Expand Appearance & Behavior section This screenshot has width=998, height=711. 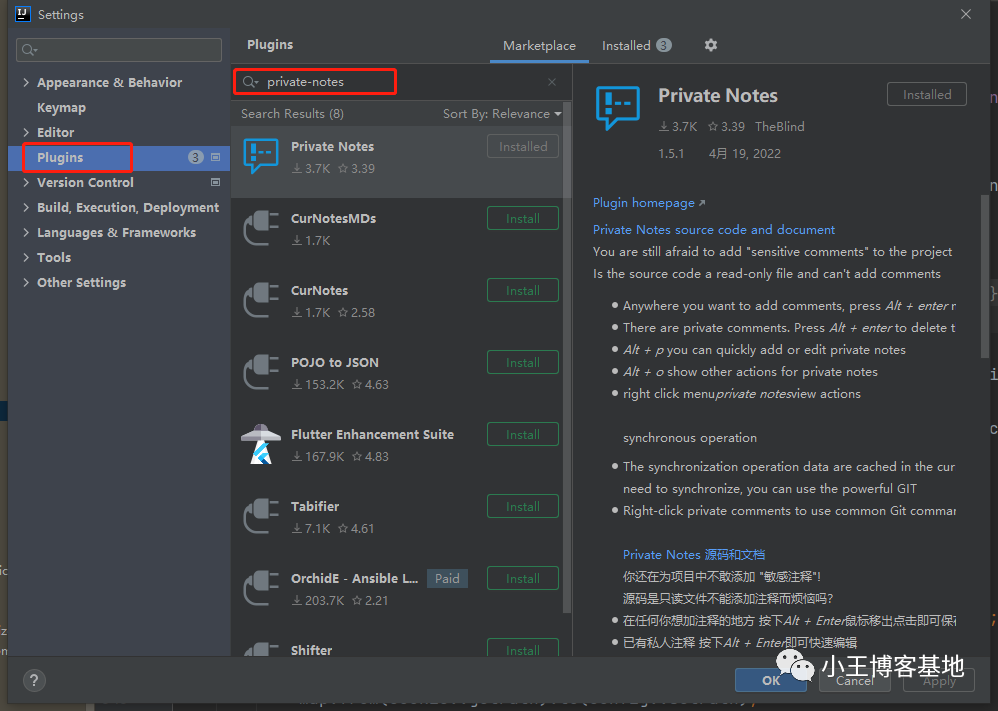[26, 82]
